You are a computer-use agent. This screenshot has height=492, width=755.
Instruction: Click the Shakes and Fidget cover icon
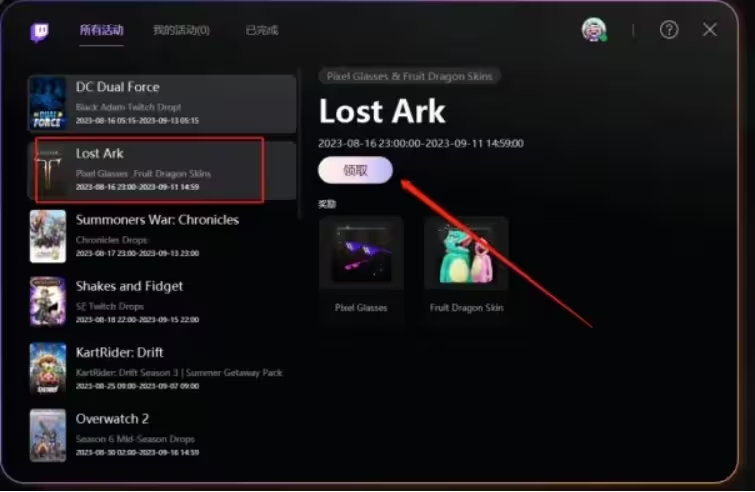click(x=48, y=302)
